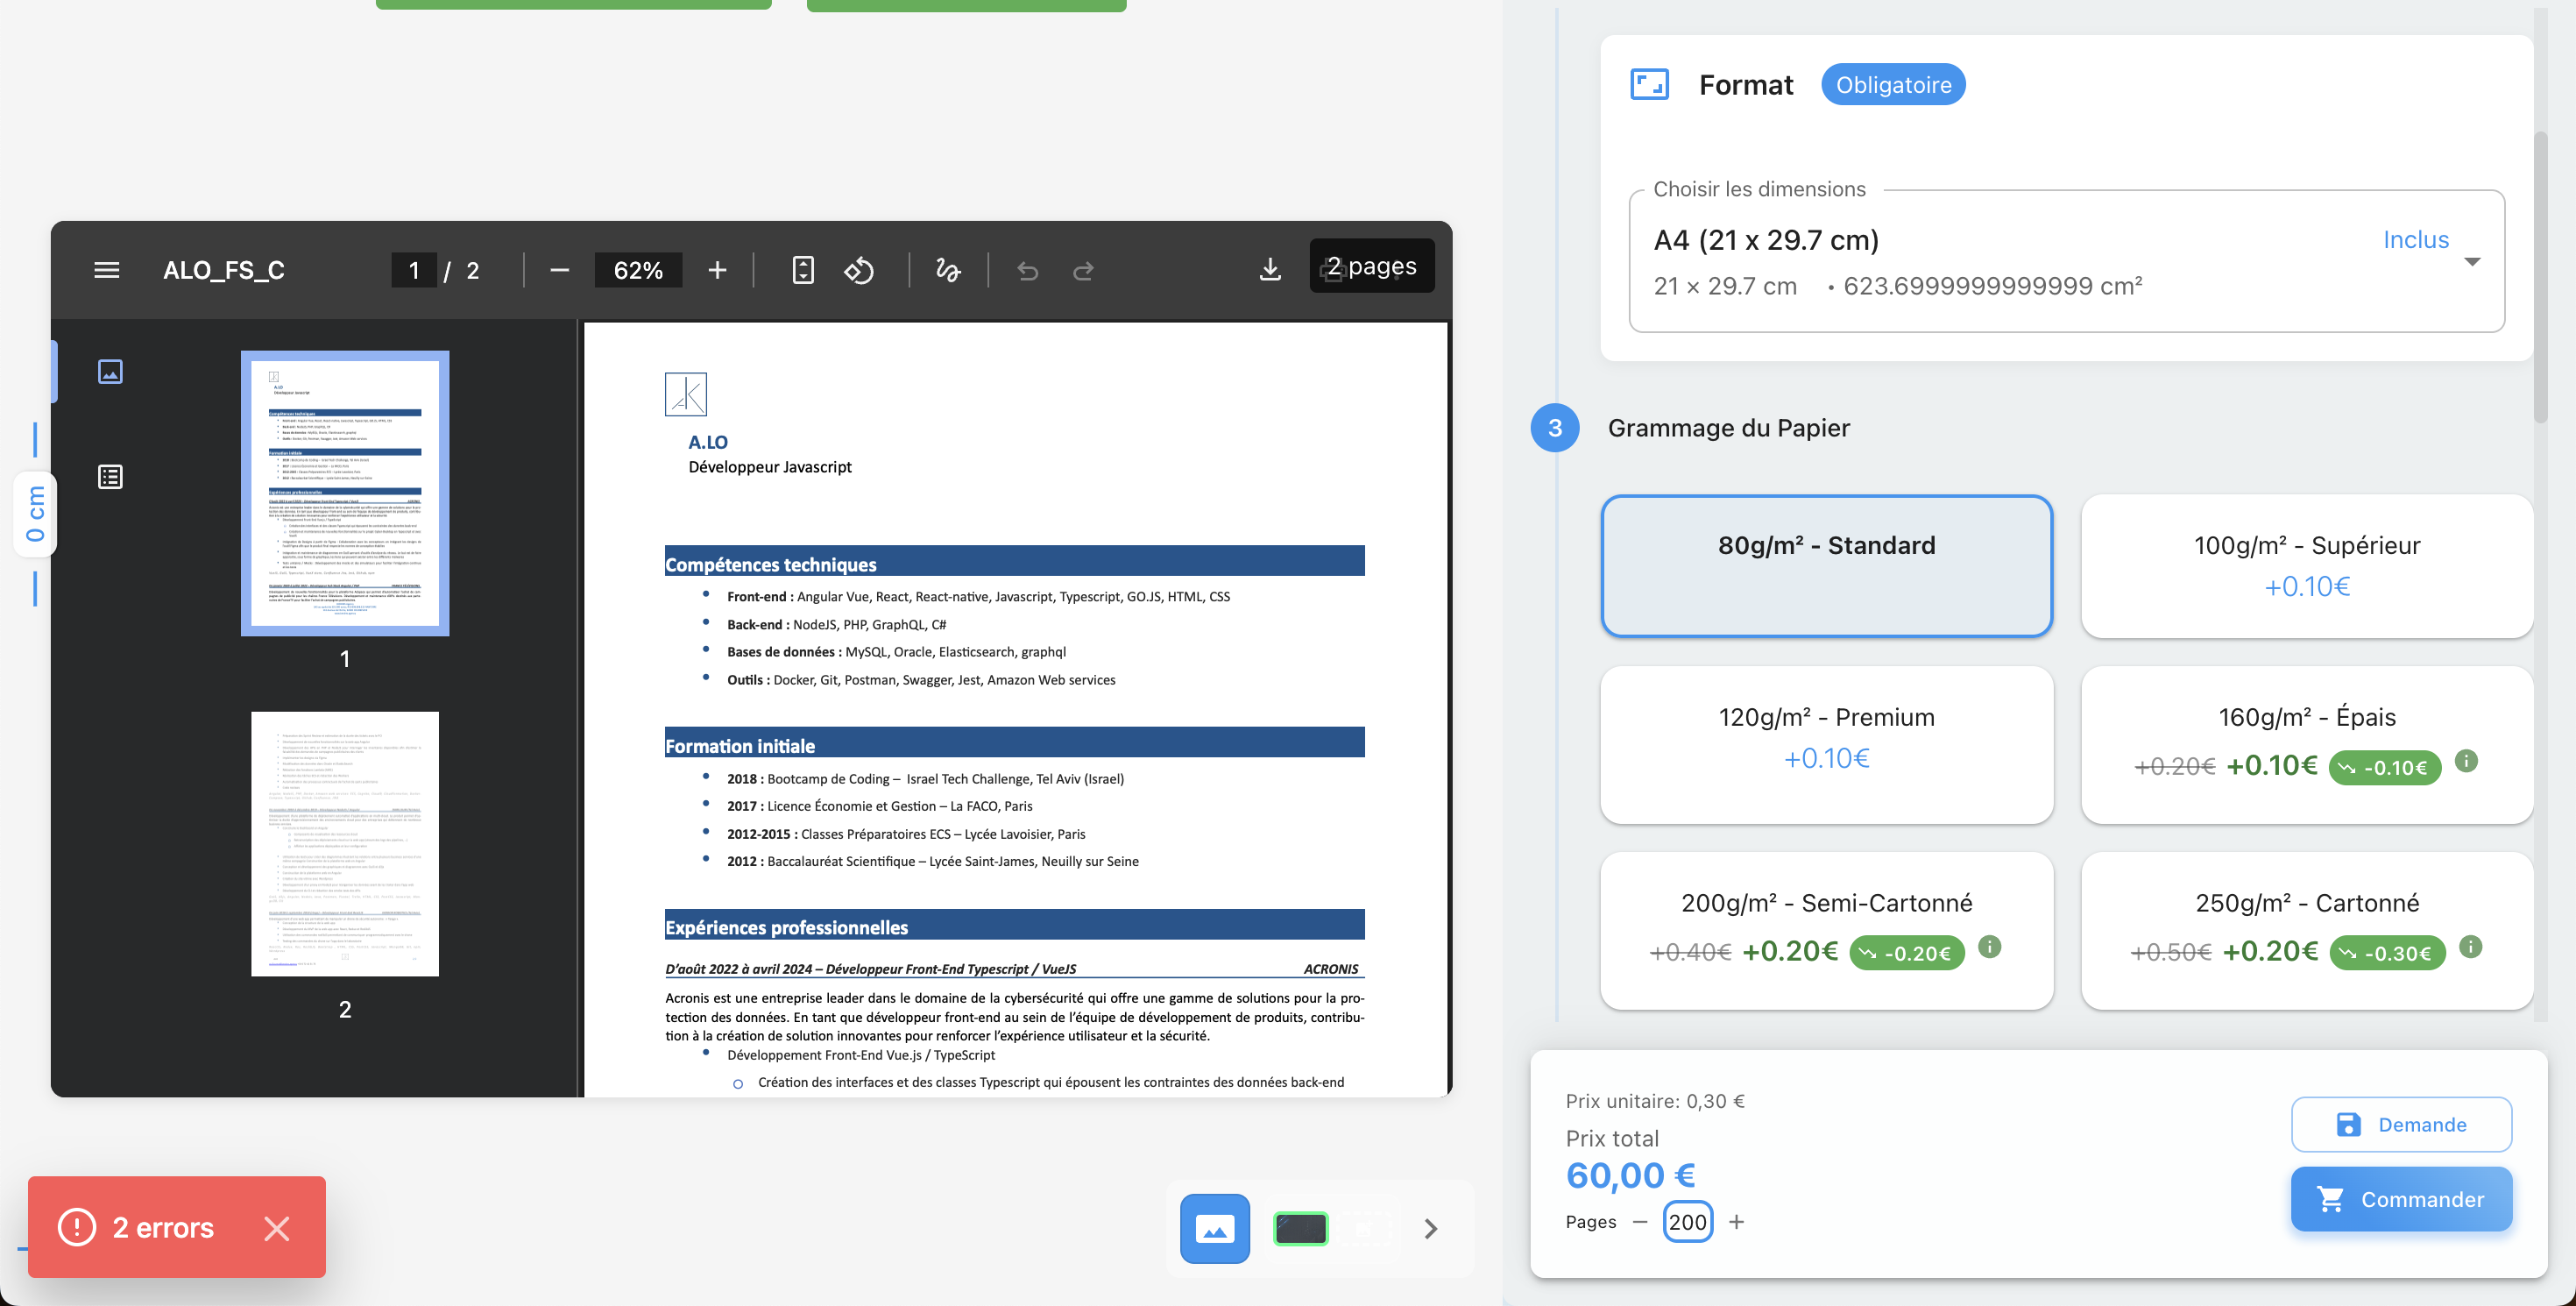The image size is (2576, 1306).
Task: Rotate the document counterclockwise
Action: click(859, 270)
